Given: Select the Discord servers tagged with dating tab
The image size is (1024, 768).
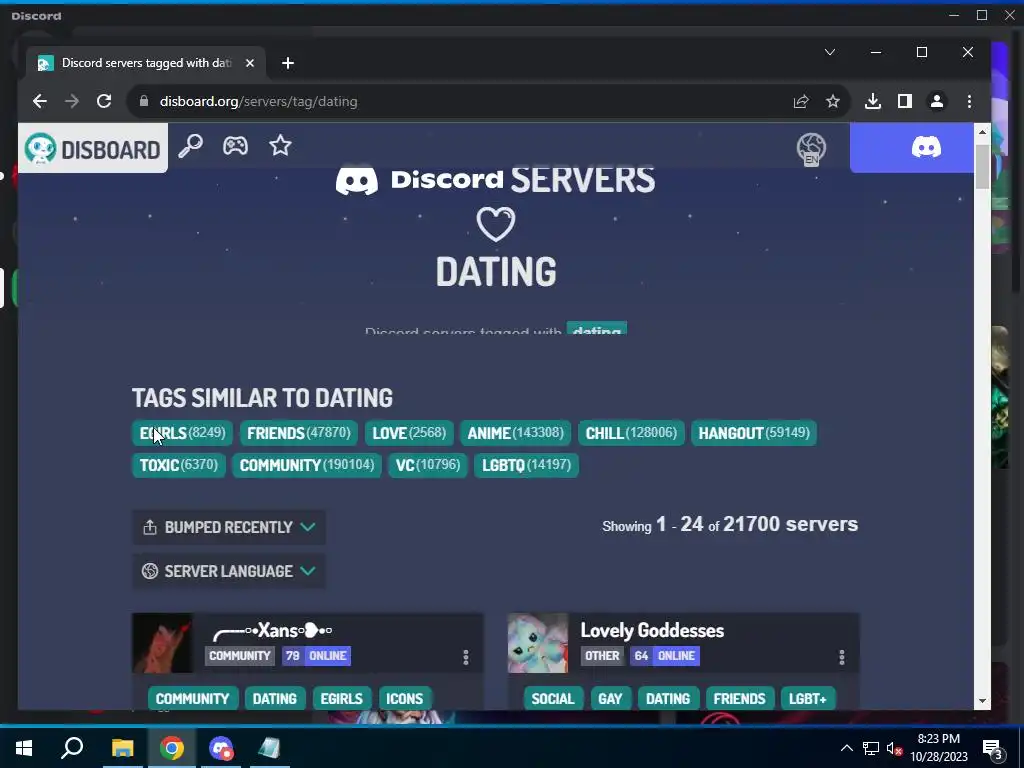Looking at the screenshot, I should click(146, 63).
